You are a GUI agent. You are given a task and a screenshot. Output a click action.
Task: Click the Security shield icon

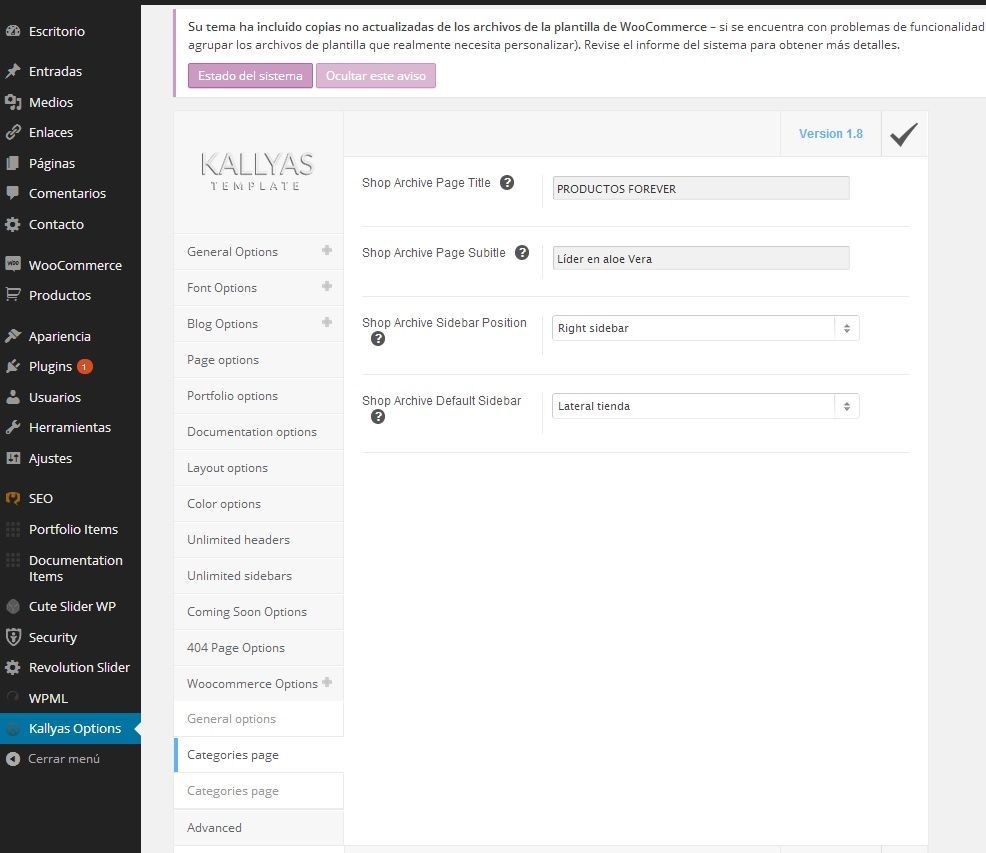click(13, 637)
